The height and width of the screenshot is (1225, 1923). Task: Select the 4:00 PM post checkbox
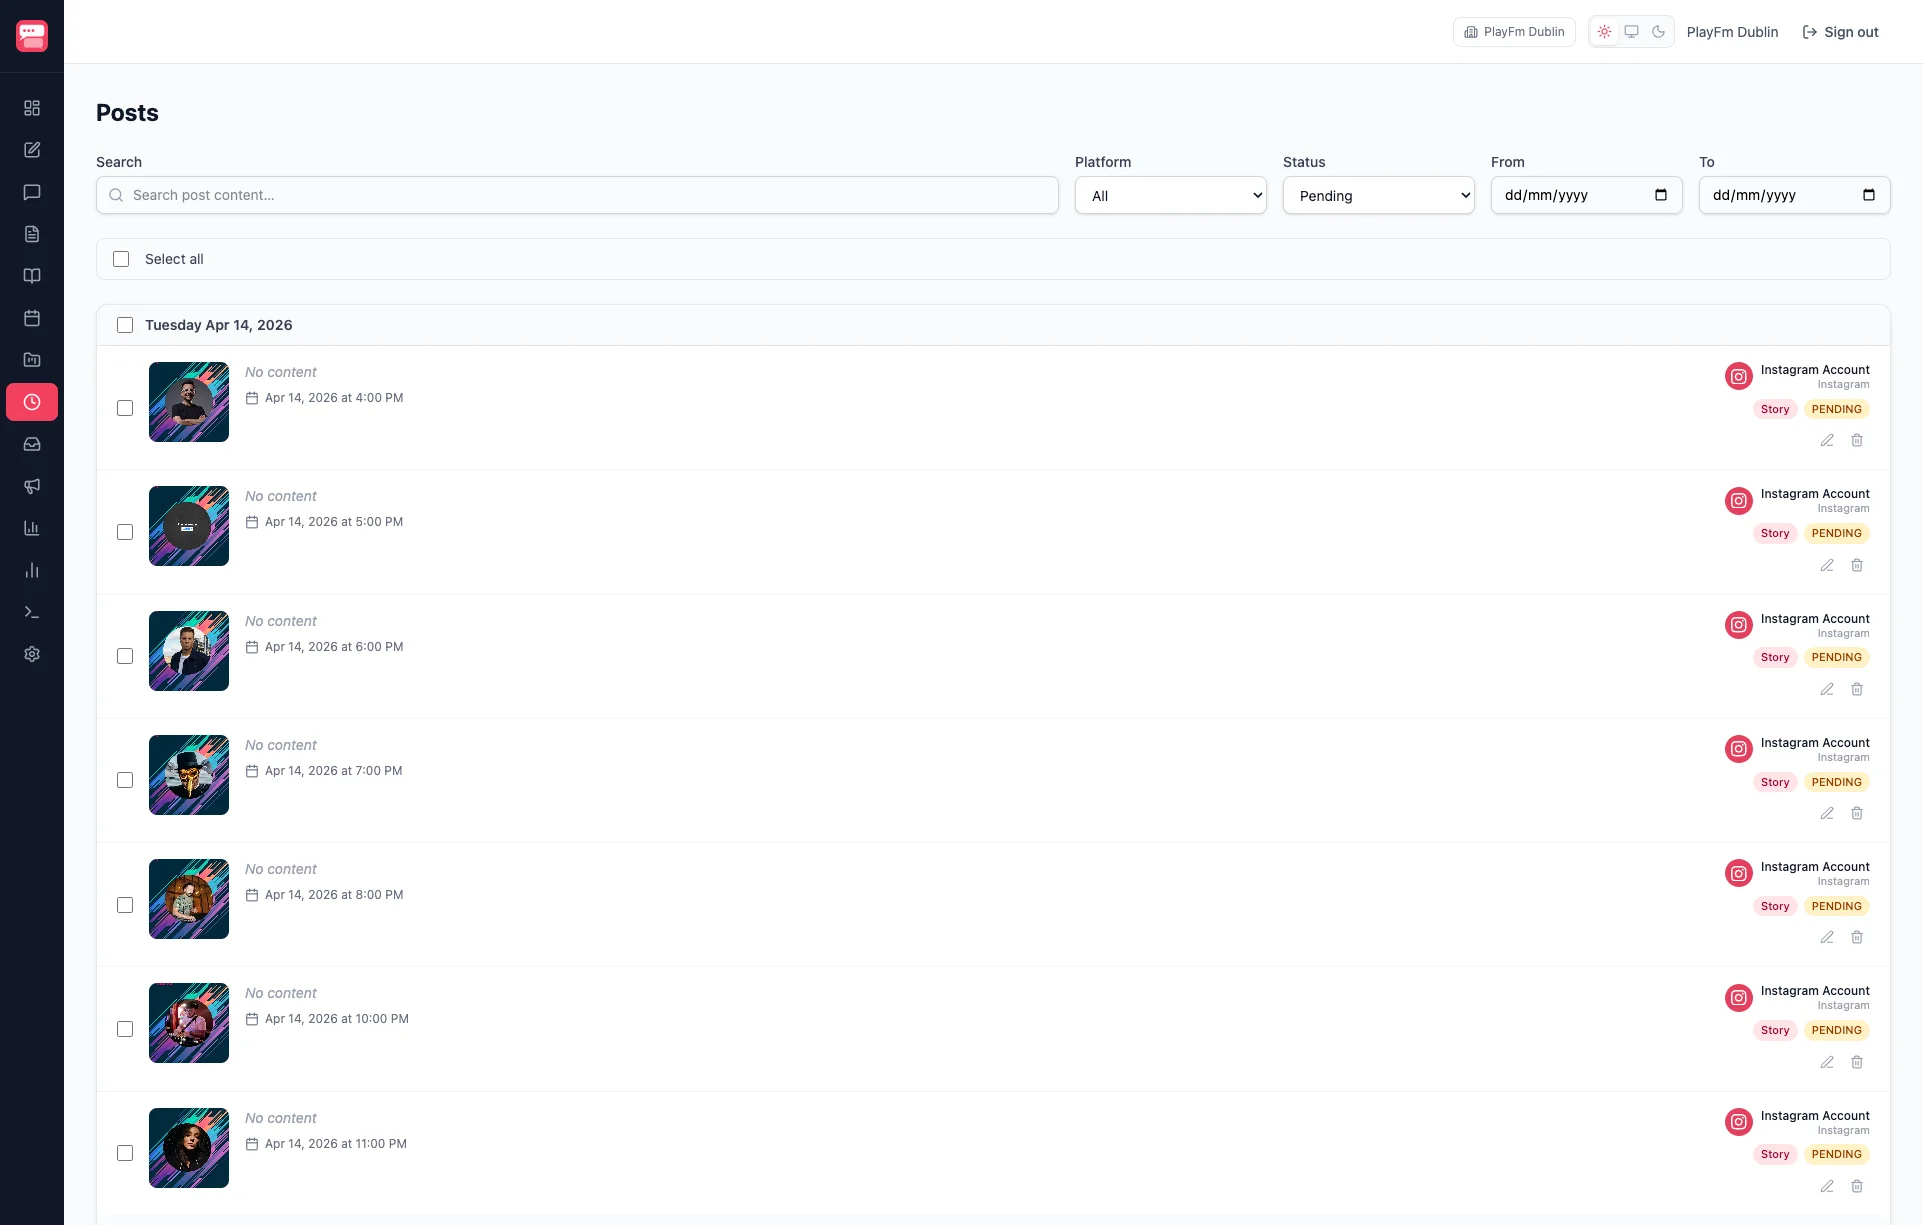tap(125, 408)
